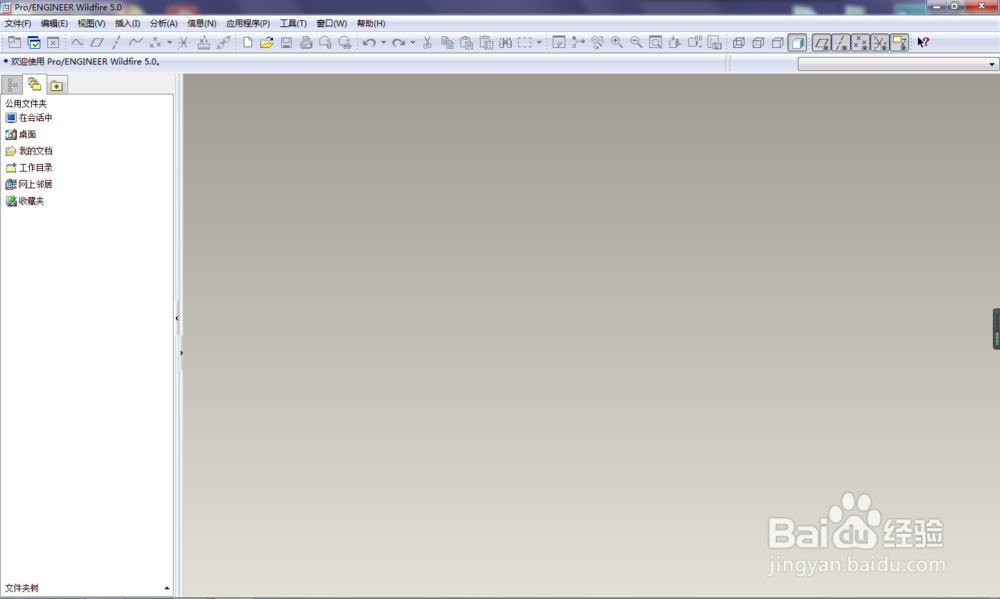
Task: Expand the 文件夹树 folder tree section
Action: [x=87, y=588]
